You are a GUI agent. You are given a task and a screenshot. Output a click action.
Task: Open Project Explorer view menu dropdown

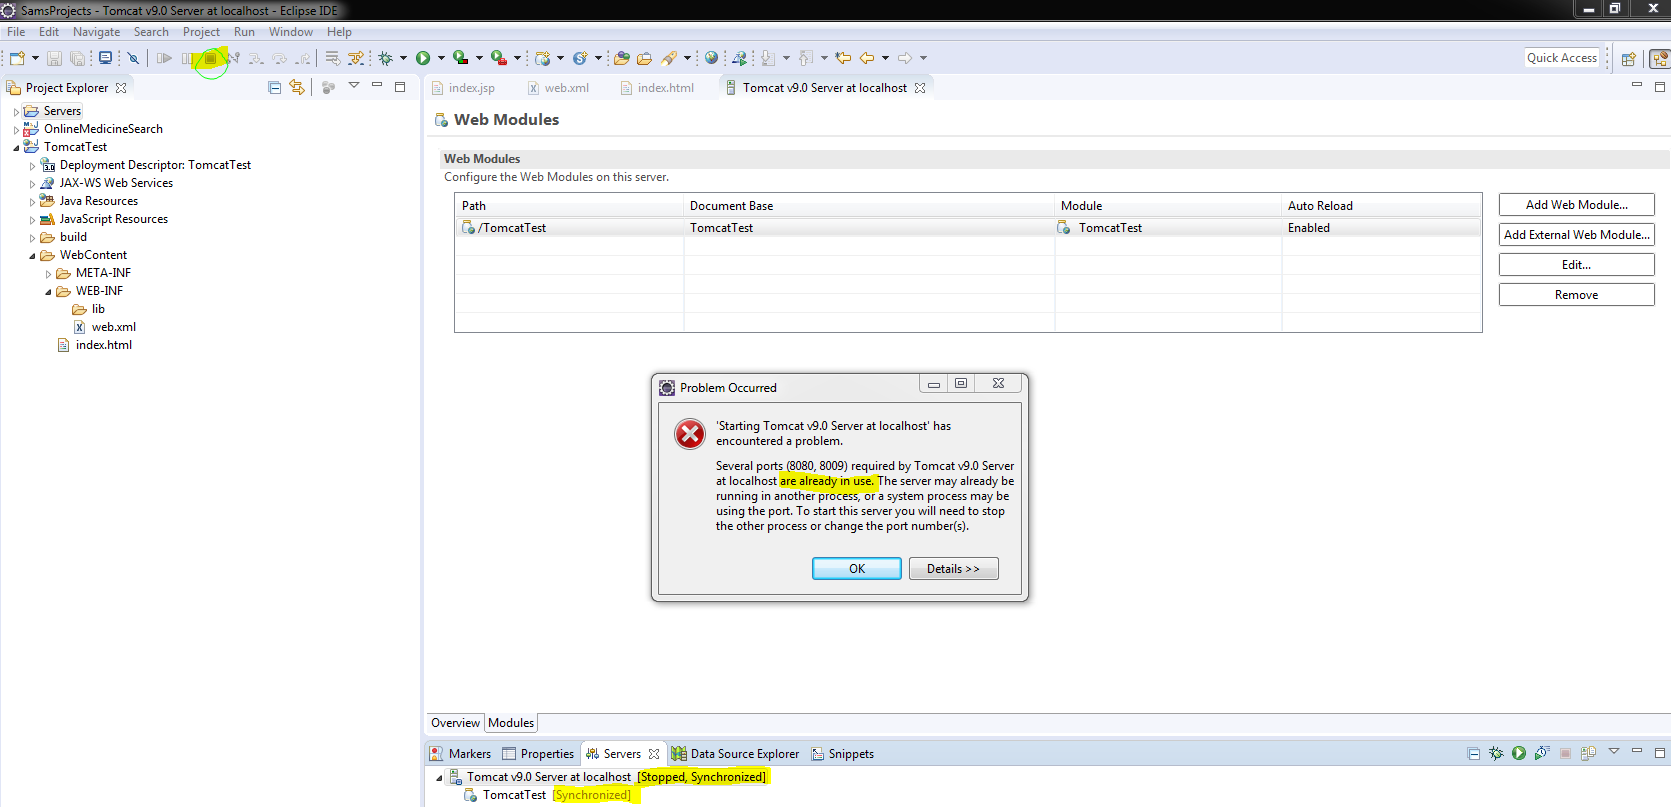click(353, 86)
